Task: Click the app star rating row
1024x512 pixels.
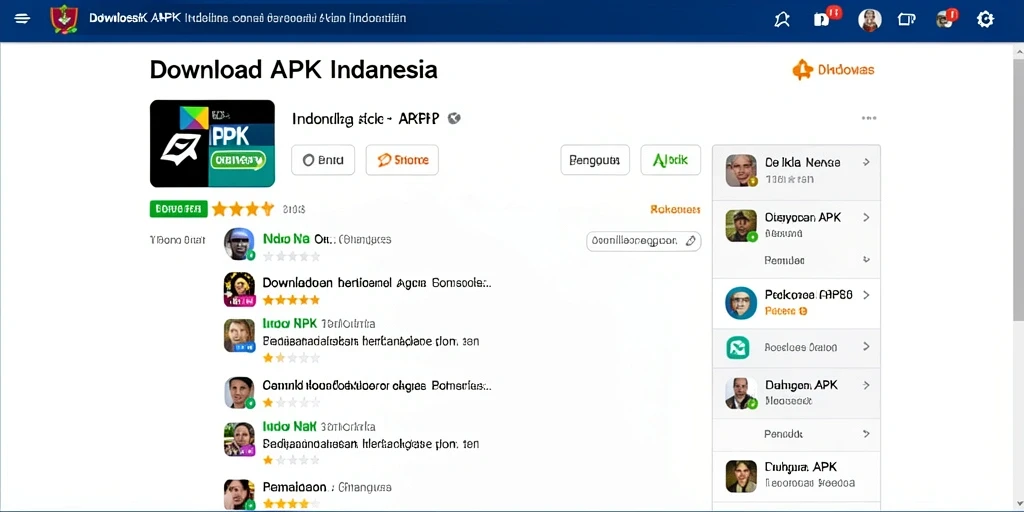Action: tap(243, 209)
